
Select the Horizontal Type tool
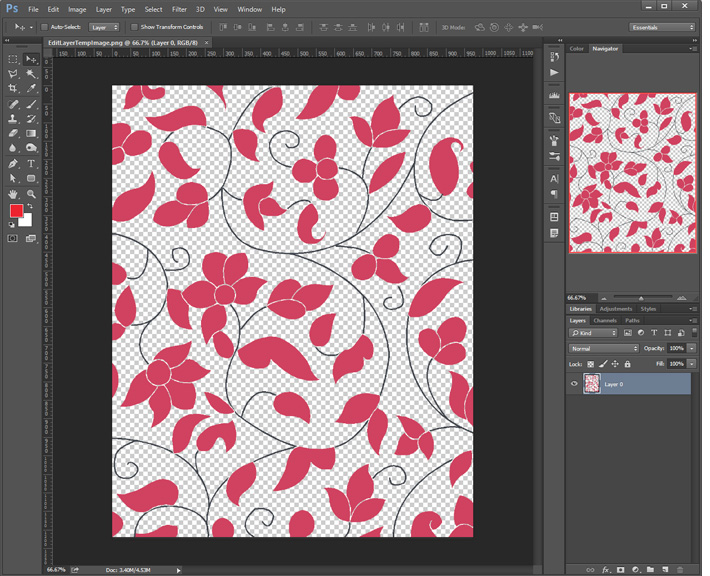31,163
